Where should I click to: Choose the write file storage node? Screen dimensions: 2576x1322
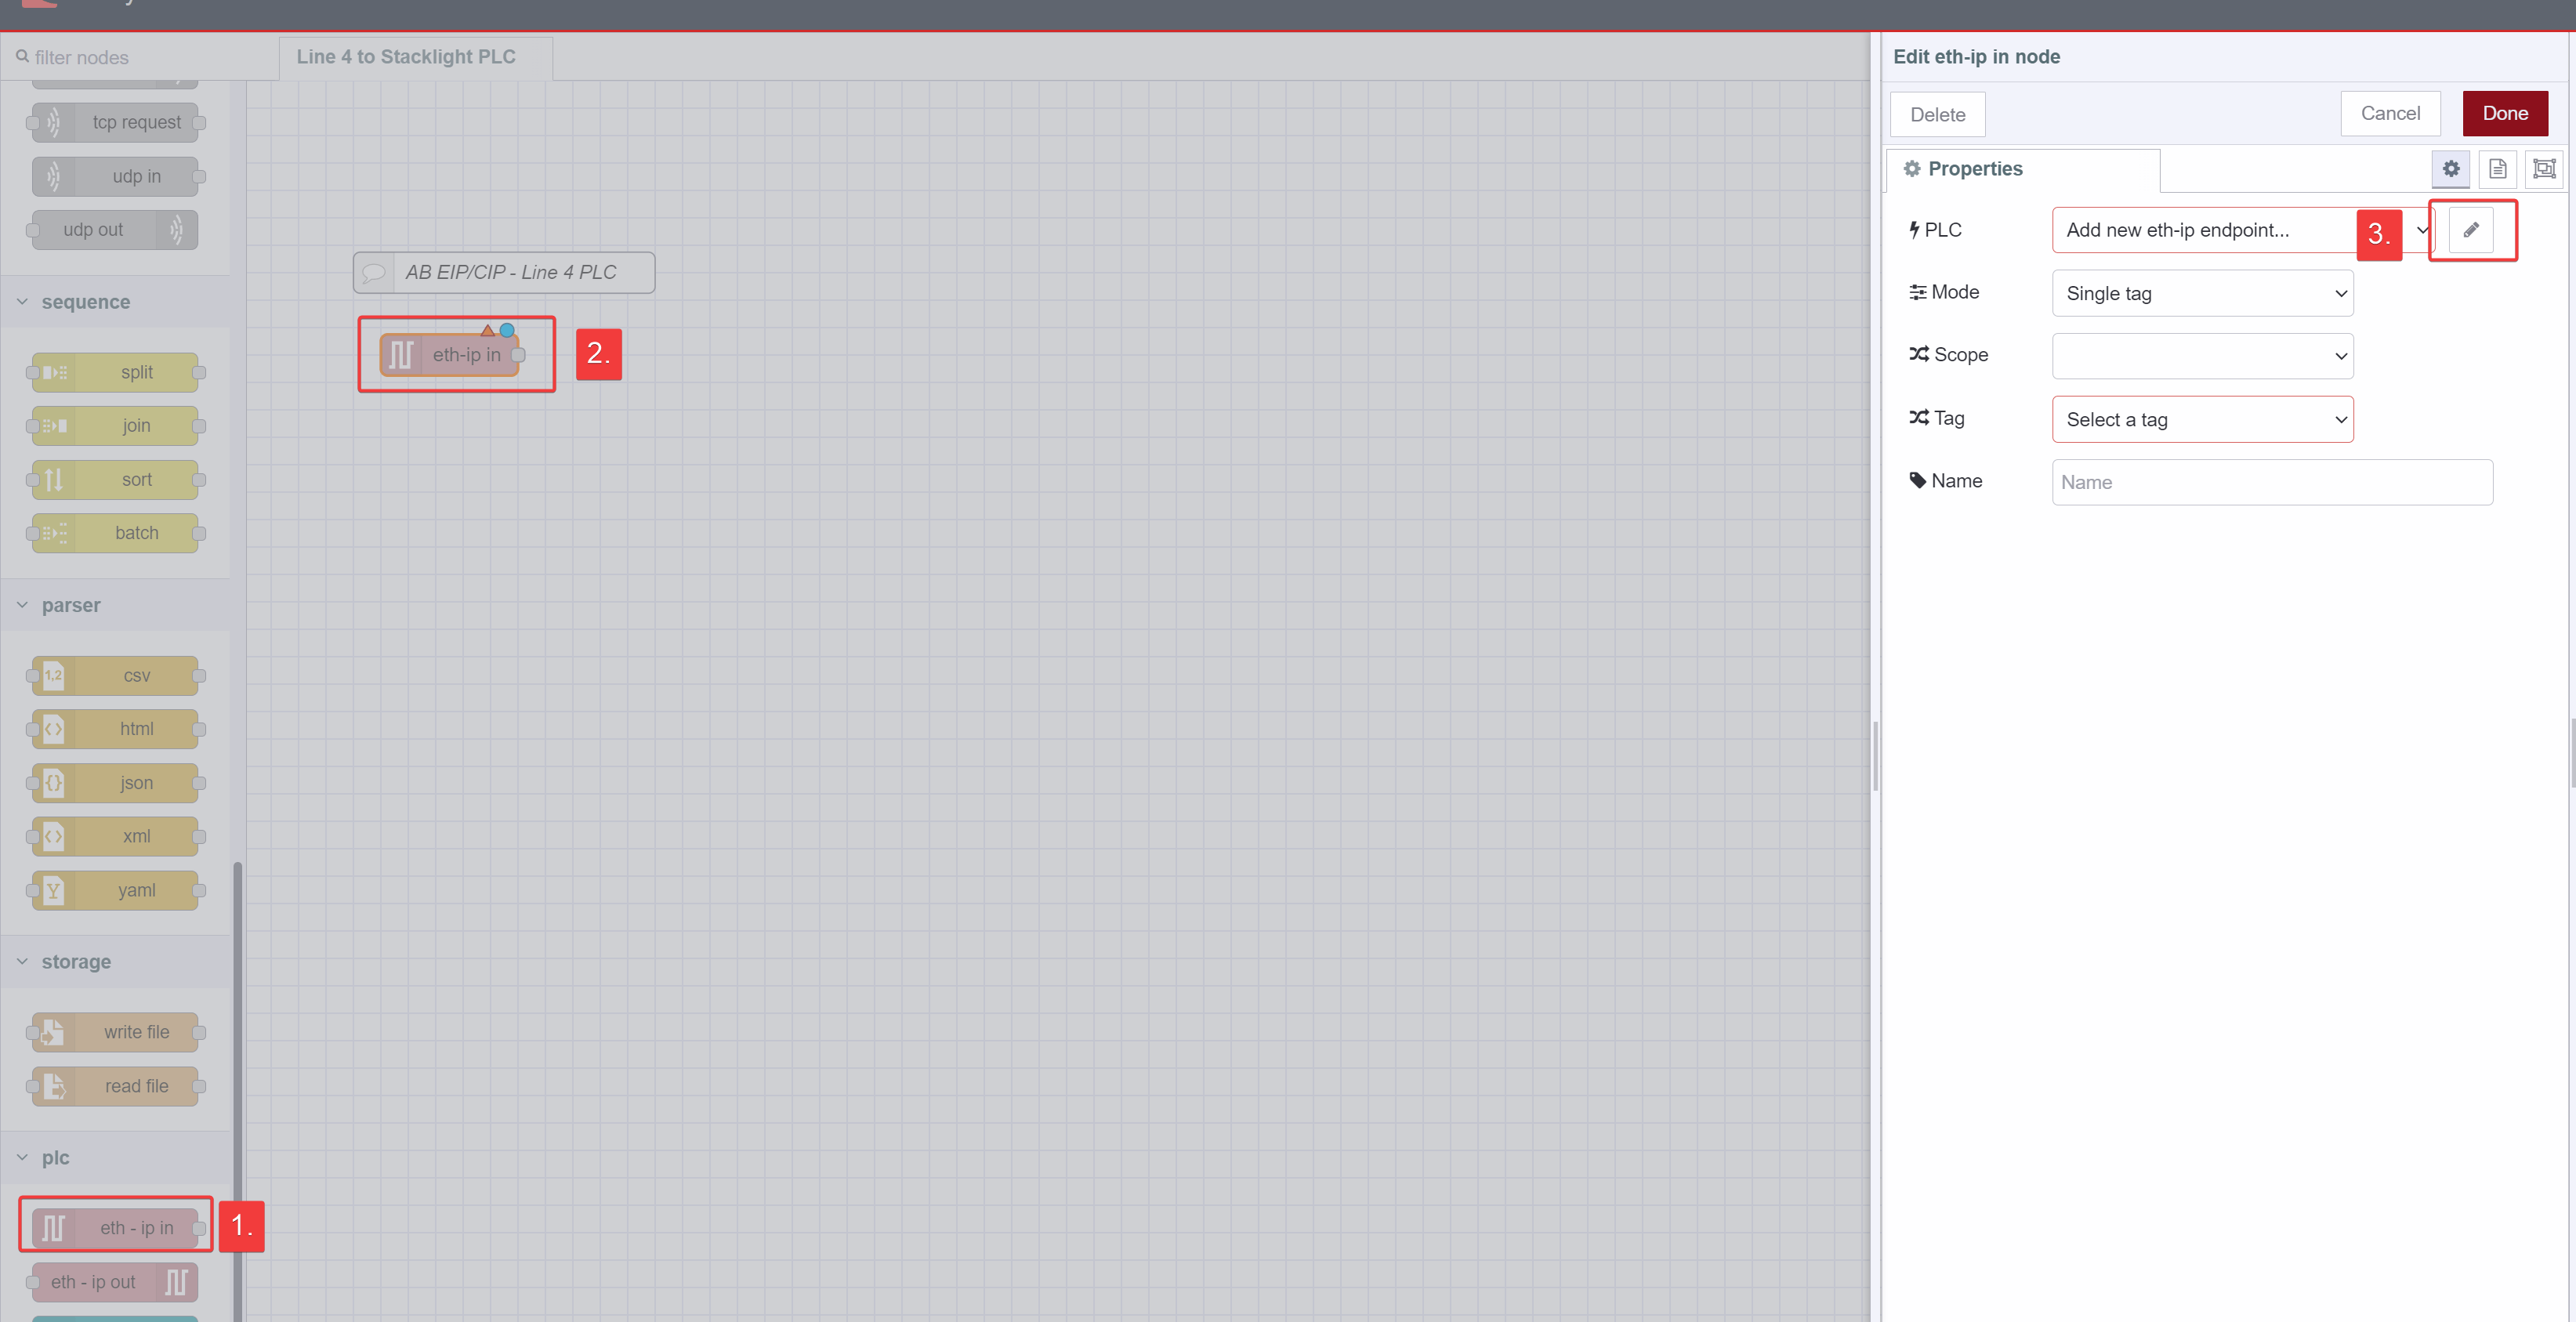[x=115, y=1032]
